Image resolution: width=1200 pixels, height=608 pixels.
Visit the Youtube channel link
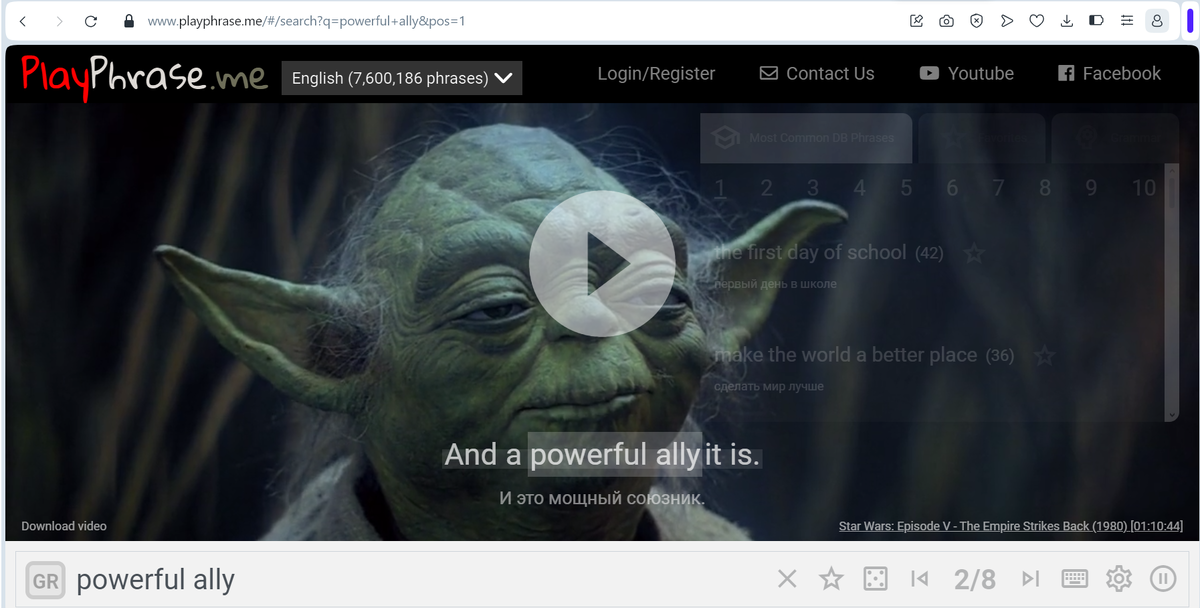(967, 73)
